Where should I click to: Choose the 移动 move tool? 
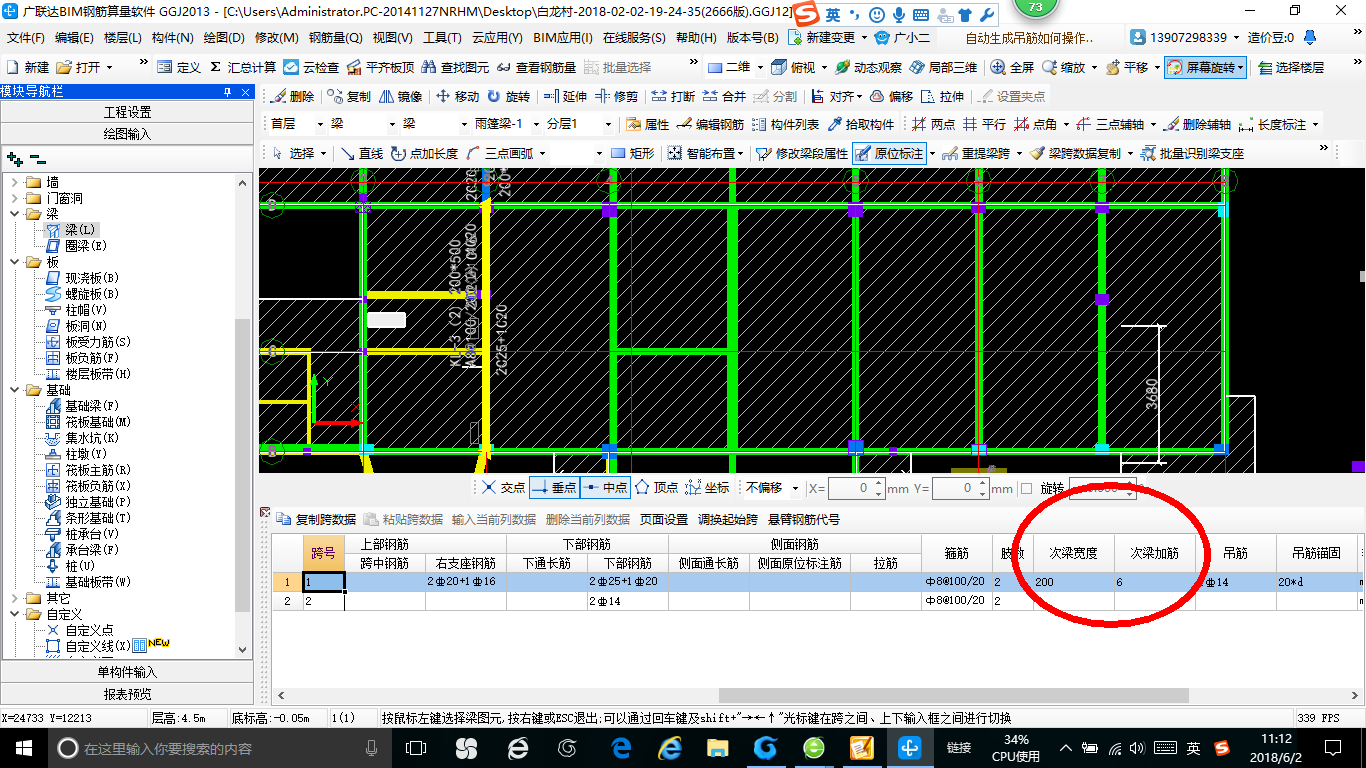coord(458,97)
